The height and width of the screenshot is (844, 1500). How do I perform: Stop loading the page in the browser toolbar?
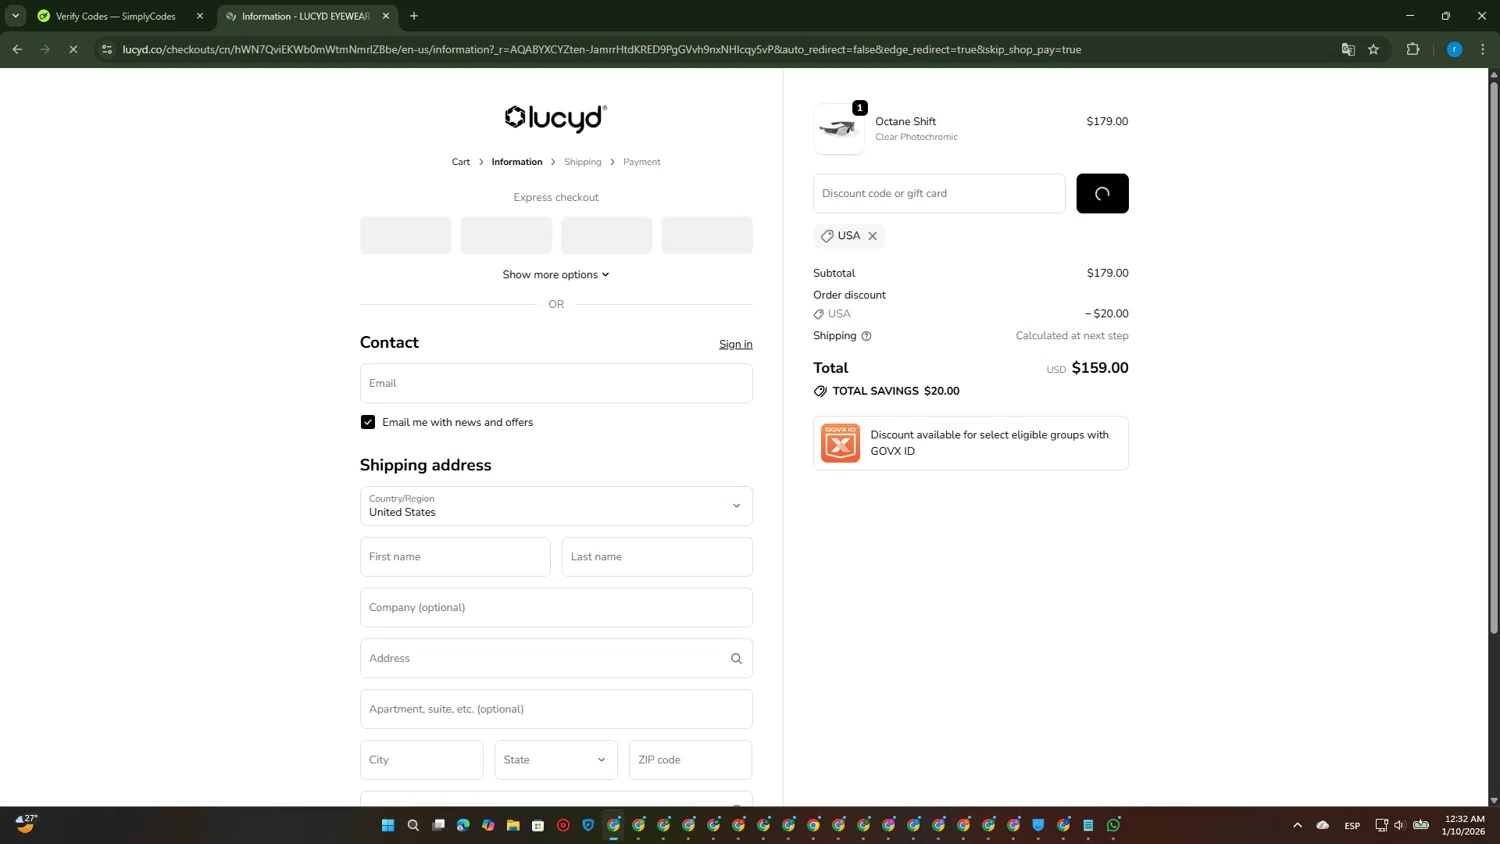73,49
